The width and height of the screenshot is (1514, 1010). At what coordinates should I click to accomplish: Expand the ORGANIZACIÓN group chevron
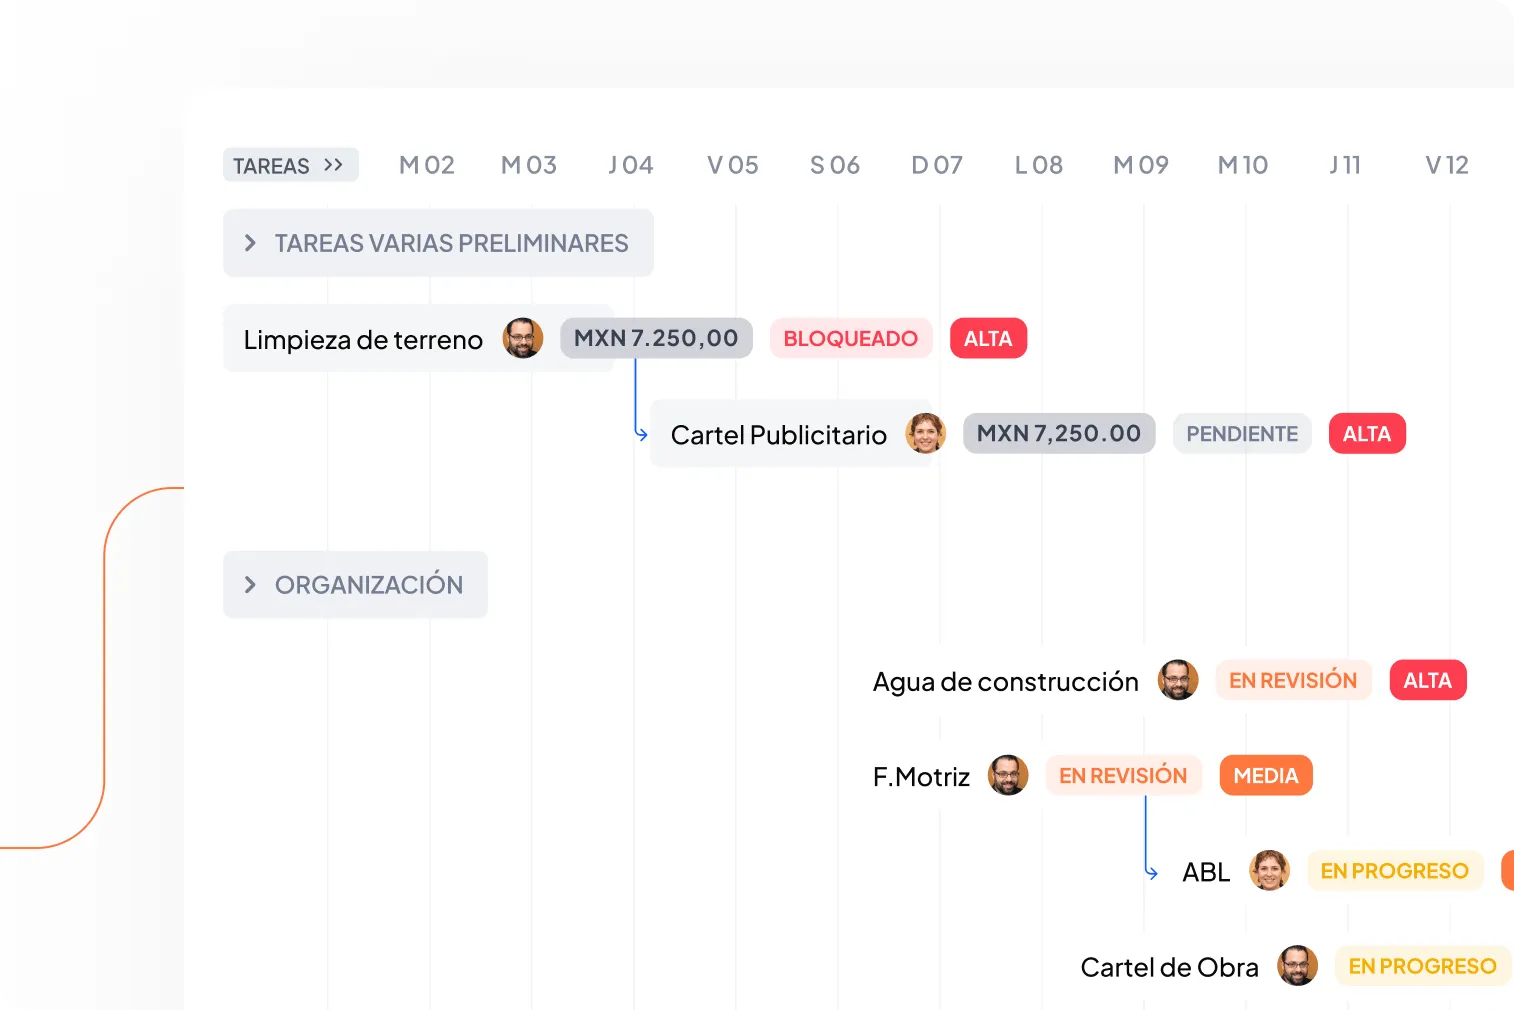click(x=250, y=585)
